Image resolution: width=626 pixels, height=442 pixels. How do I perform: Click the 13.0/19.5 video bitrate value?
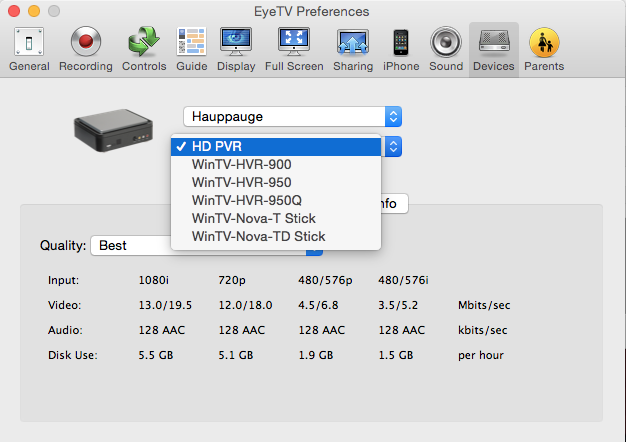click(x=165, y=305)
